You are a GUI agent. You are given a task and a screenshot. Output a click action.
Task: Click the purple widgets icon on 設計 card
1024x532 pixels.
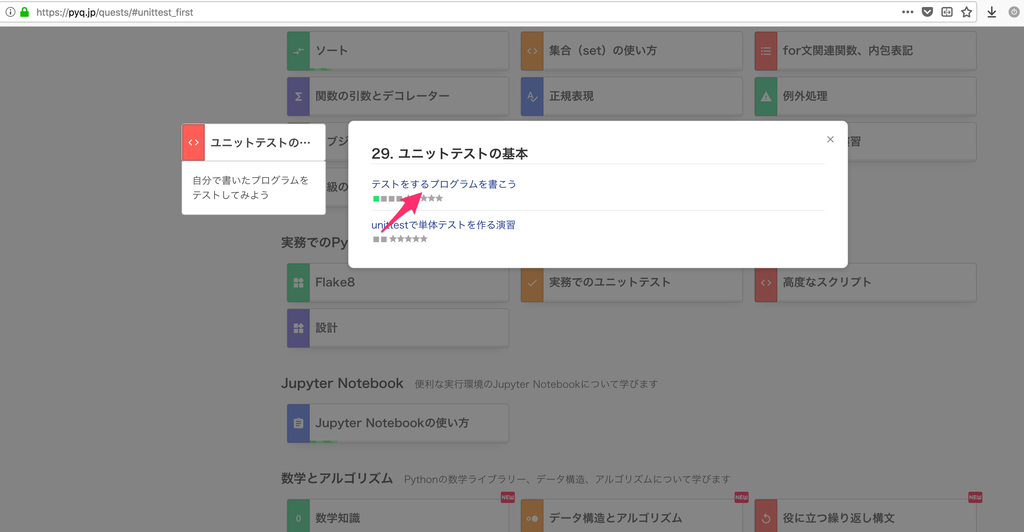(x=298, y=328)
